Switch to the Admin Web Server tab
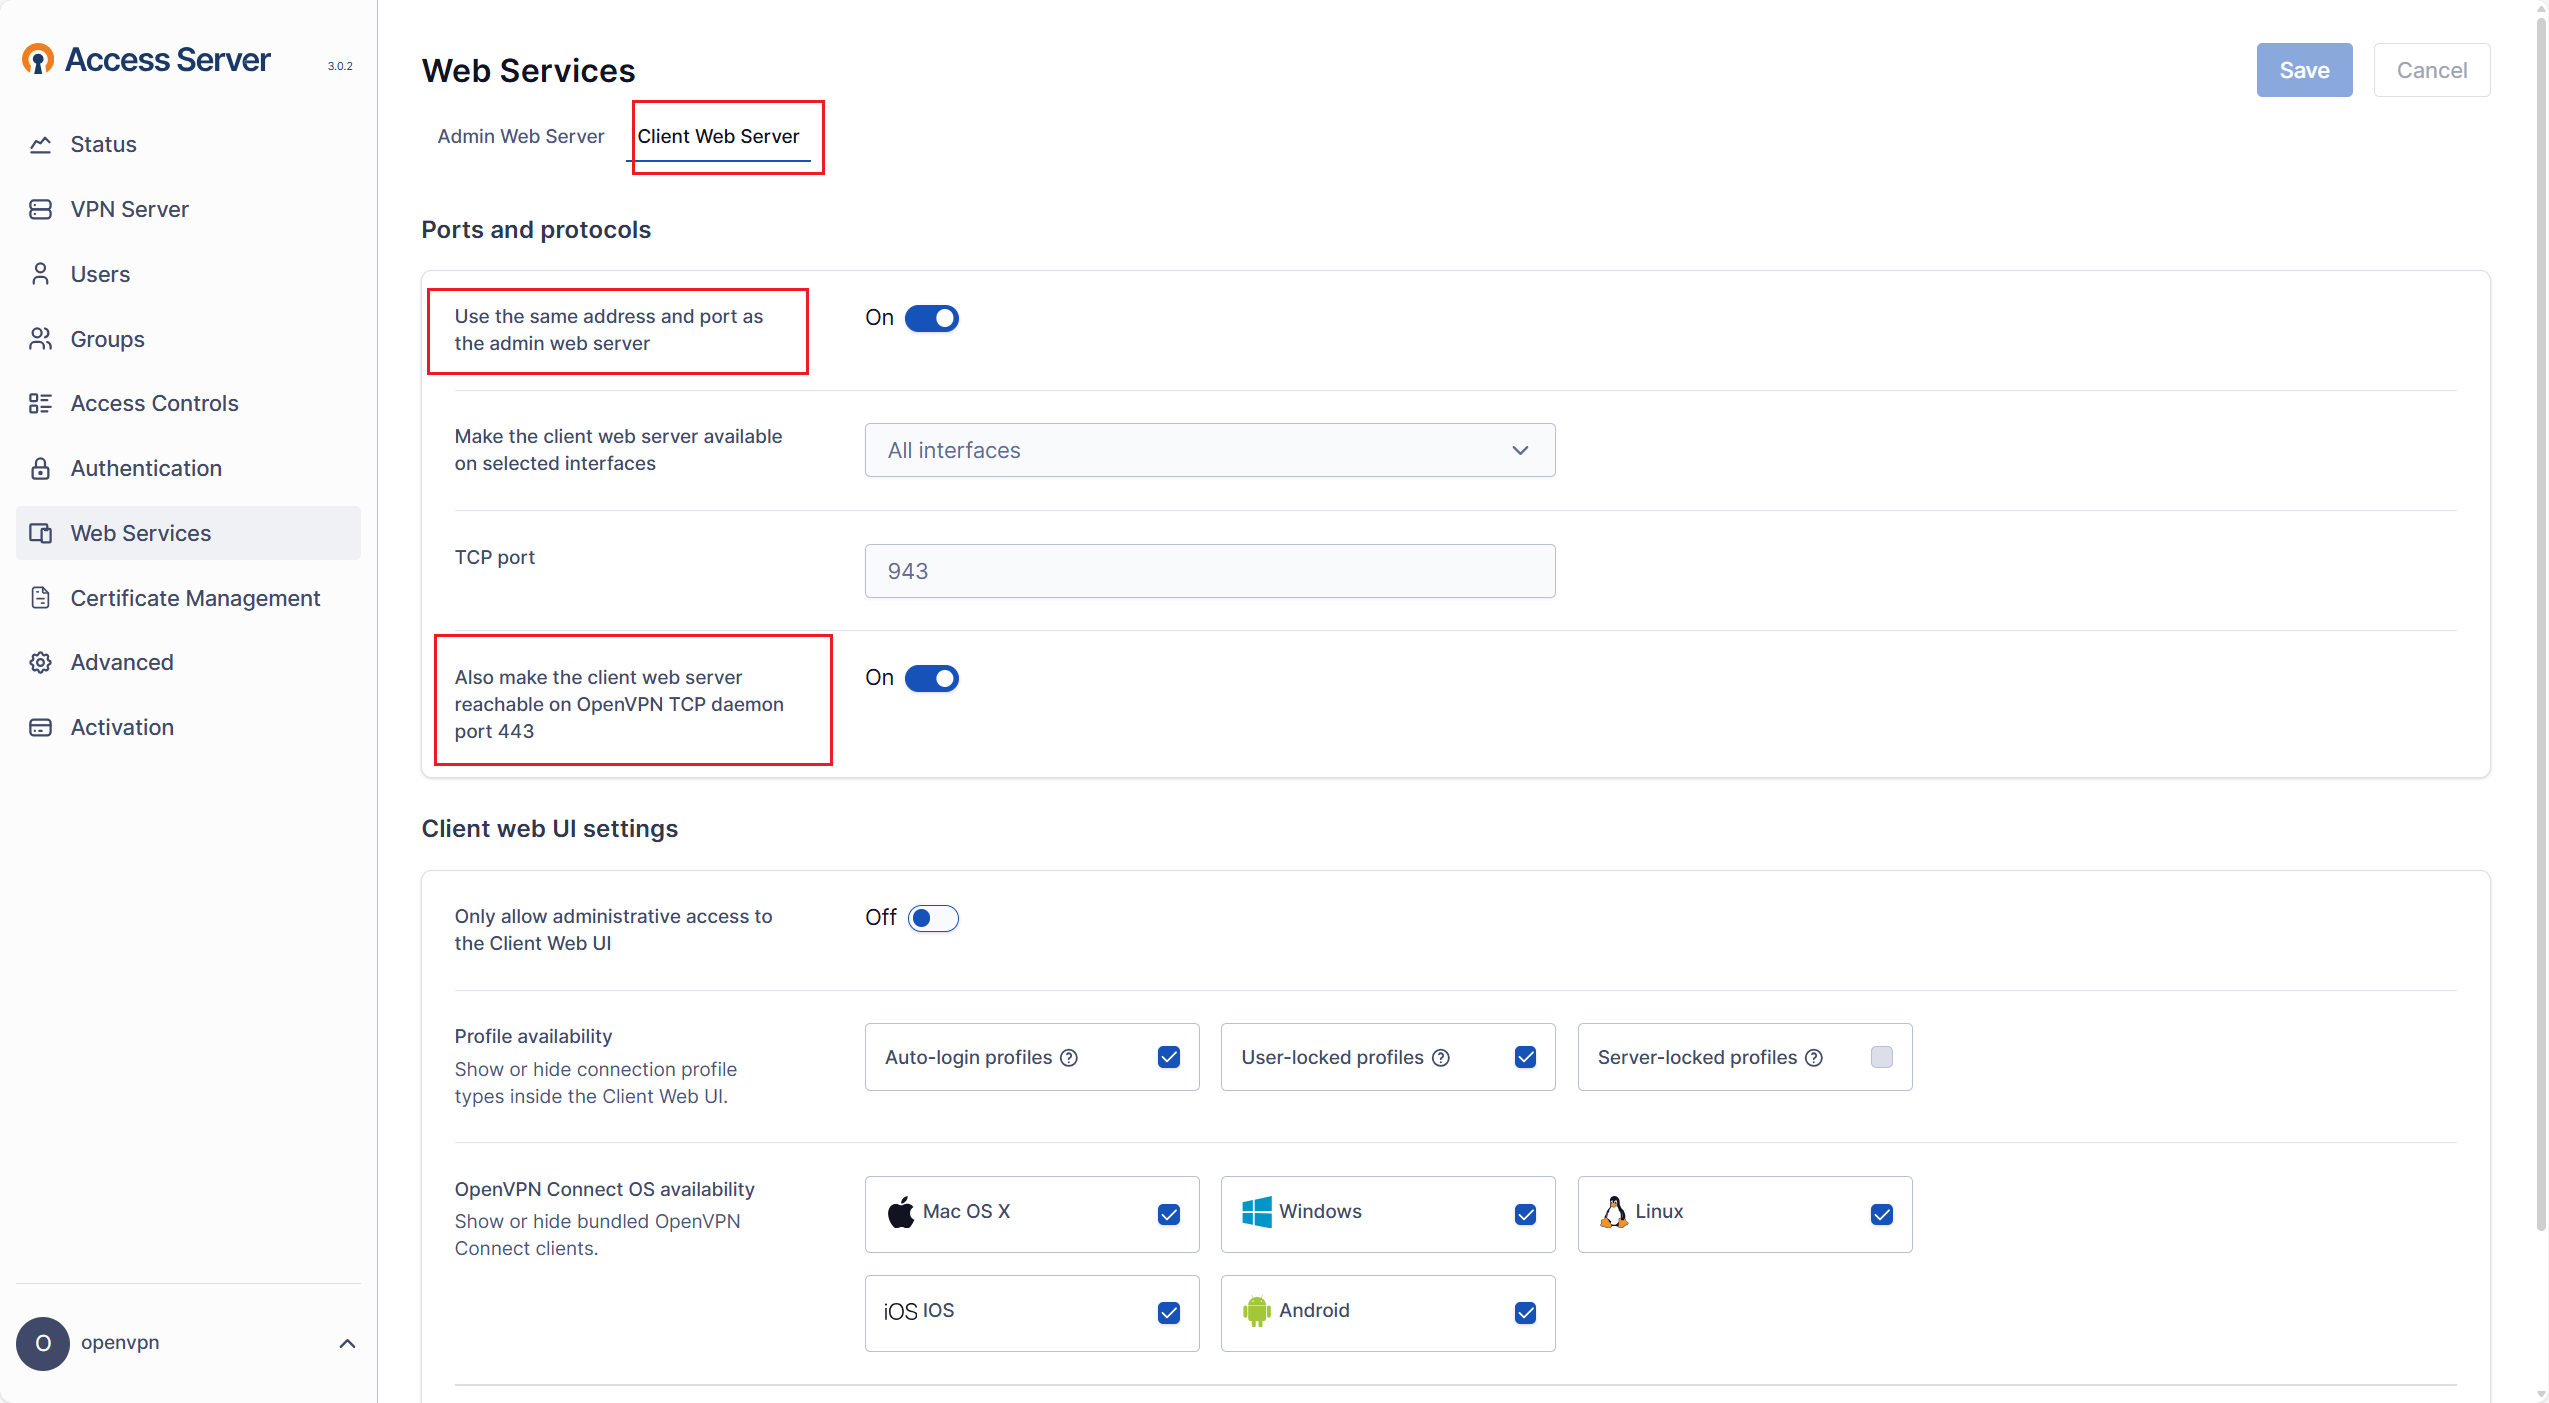Image resolution: width=2549 pixels, height=1403 pixels. pyautogui.click(x=520, y=136)
